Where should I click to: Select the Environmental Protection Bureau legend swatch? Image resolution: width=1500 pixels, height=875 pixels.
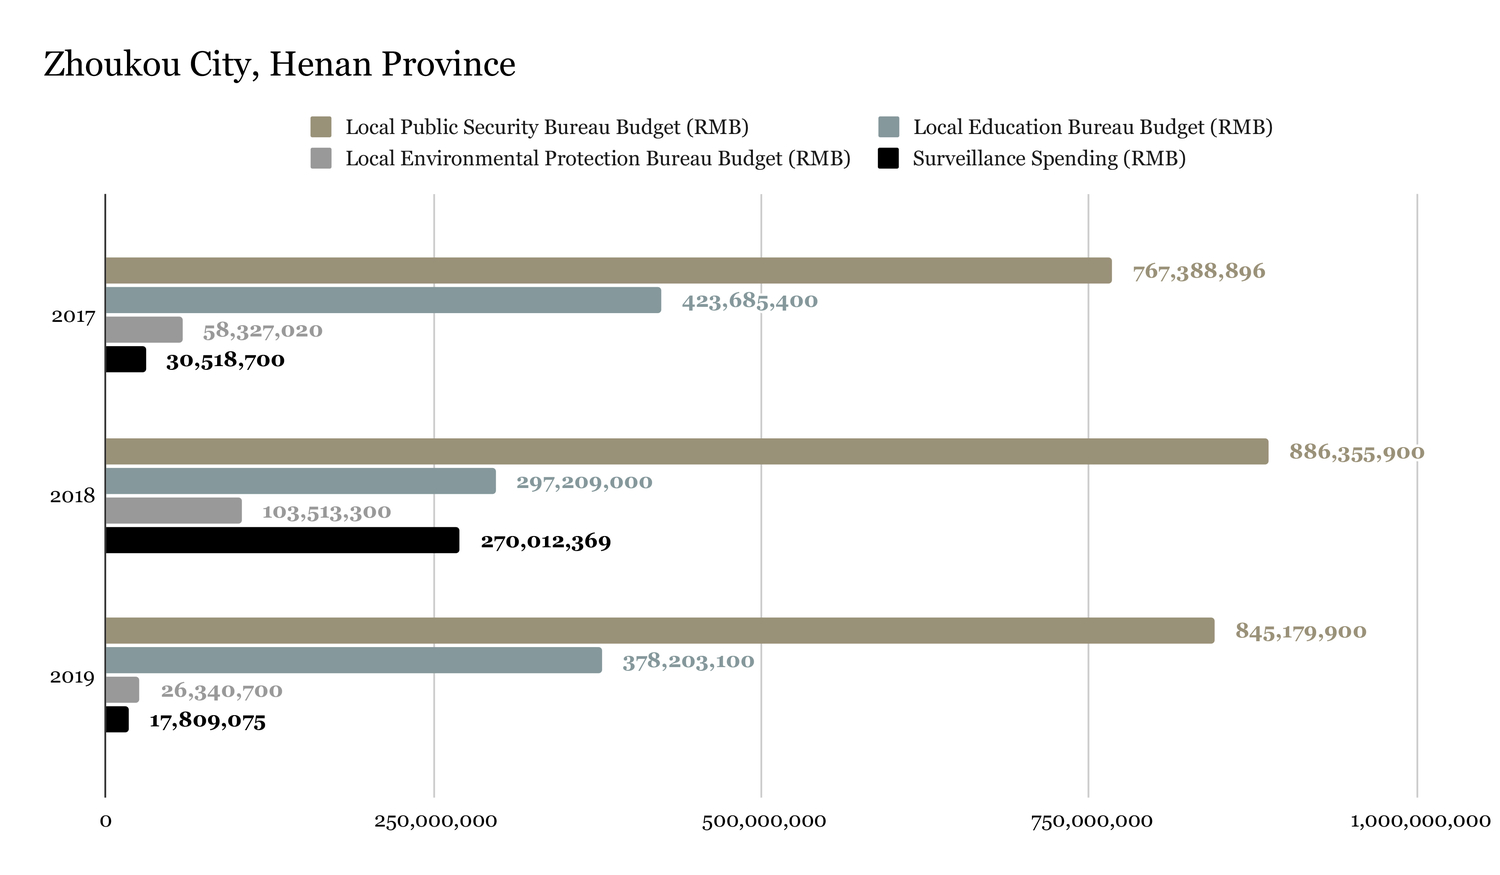321,158
